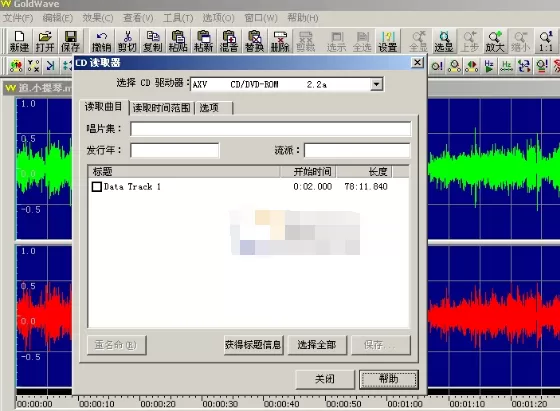Click the 发行年 input field

(175, 150)
